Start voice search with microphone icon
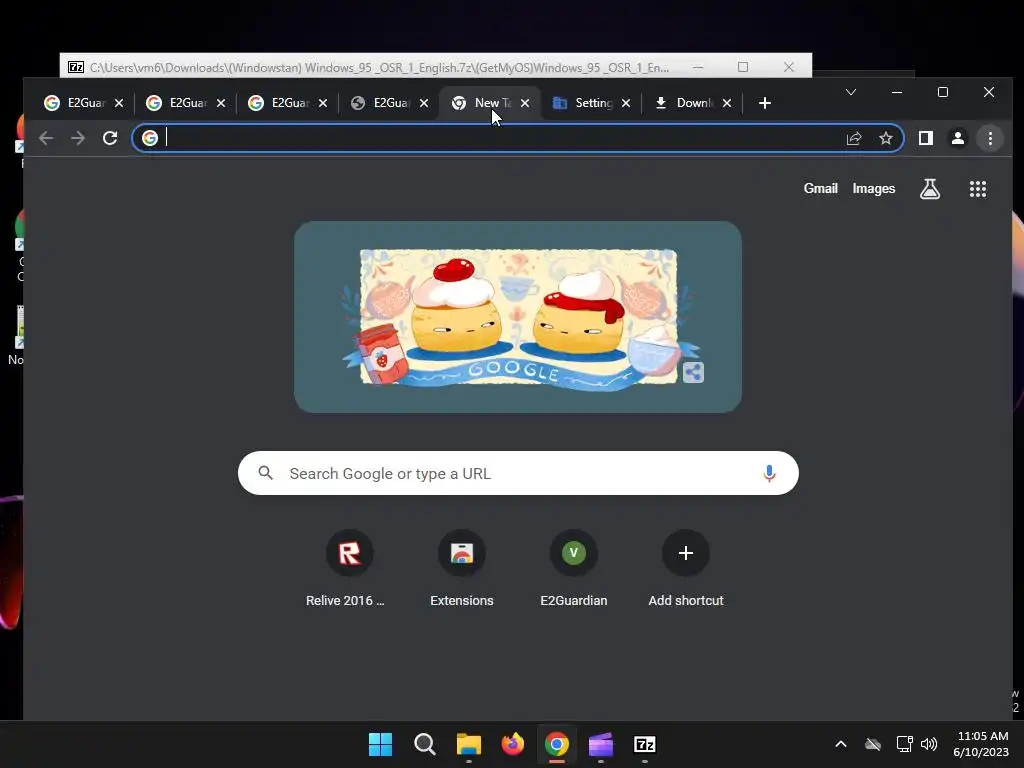This screenshot has height=768, width=1024. tap(769, 473)
